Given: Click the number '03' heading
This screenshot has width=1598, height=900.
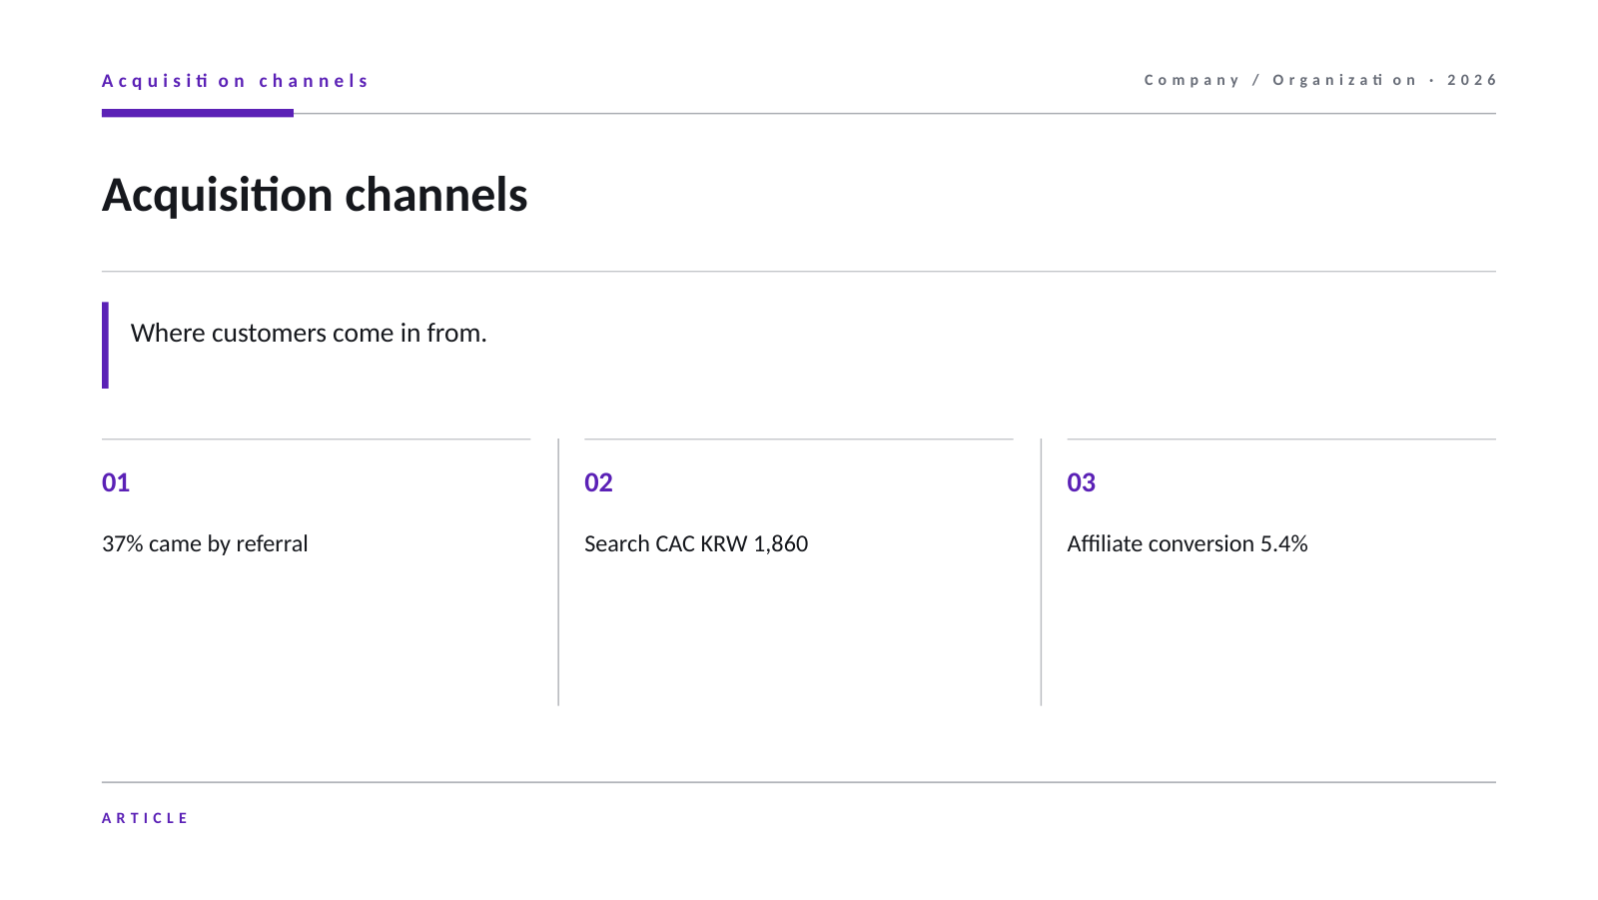Looking at the screenshot, I should [x=1081, y=483].
